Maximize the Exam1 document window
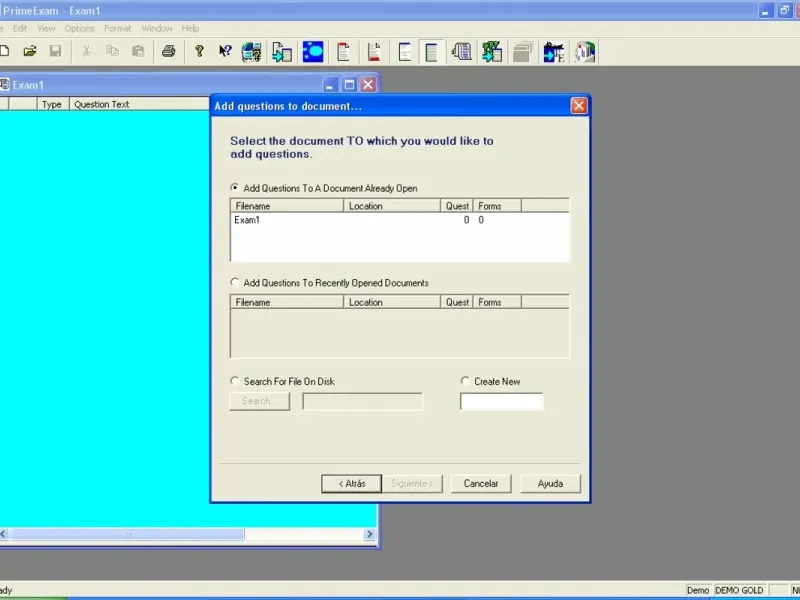The width and height of the screenshot is (800, 600). coord(349,85)
